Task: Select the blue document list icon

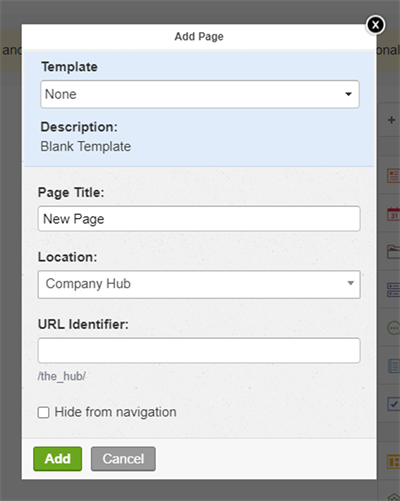Action: click(394, 366)
